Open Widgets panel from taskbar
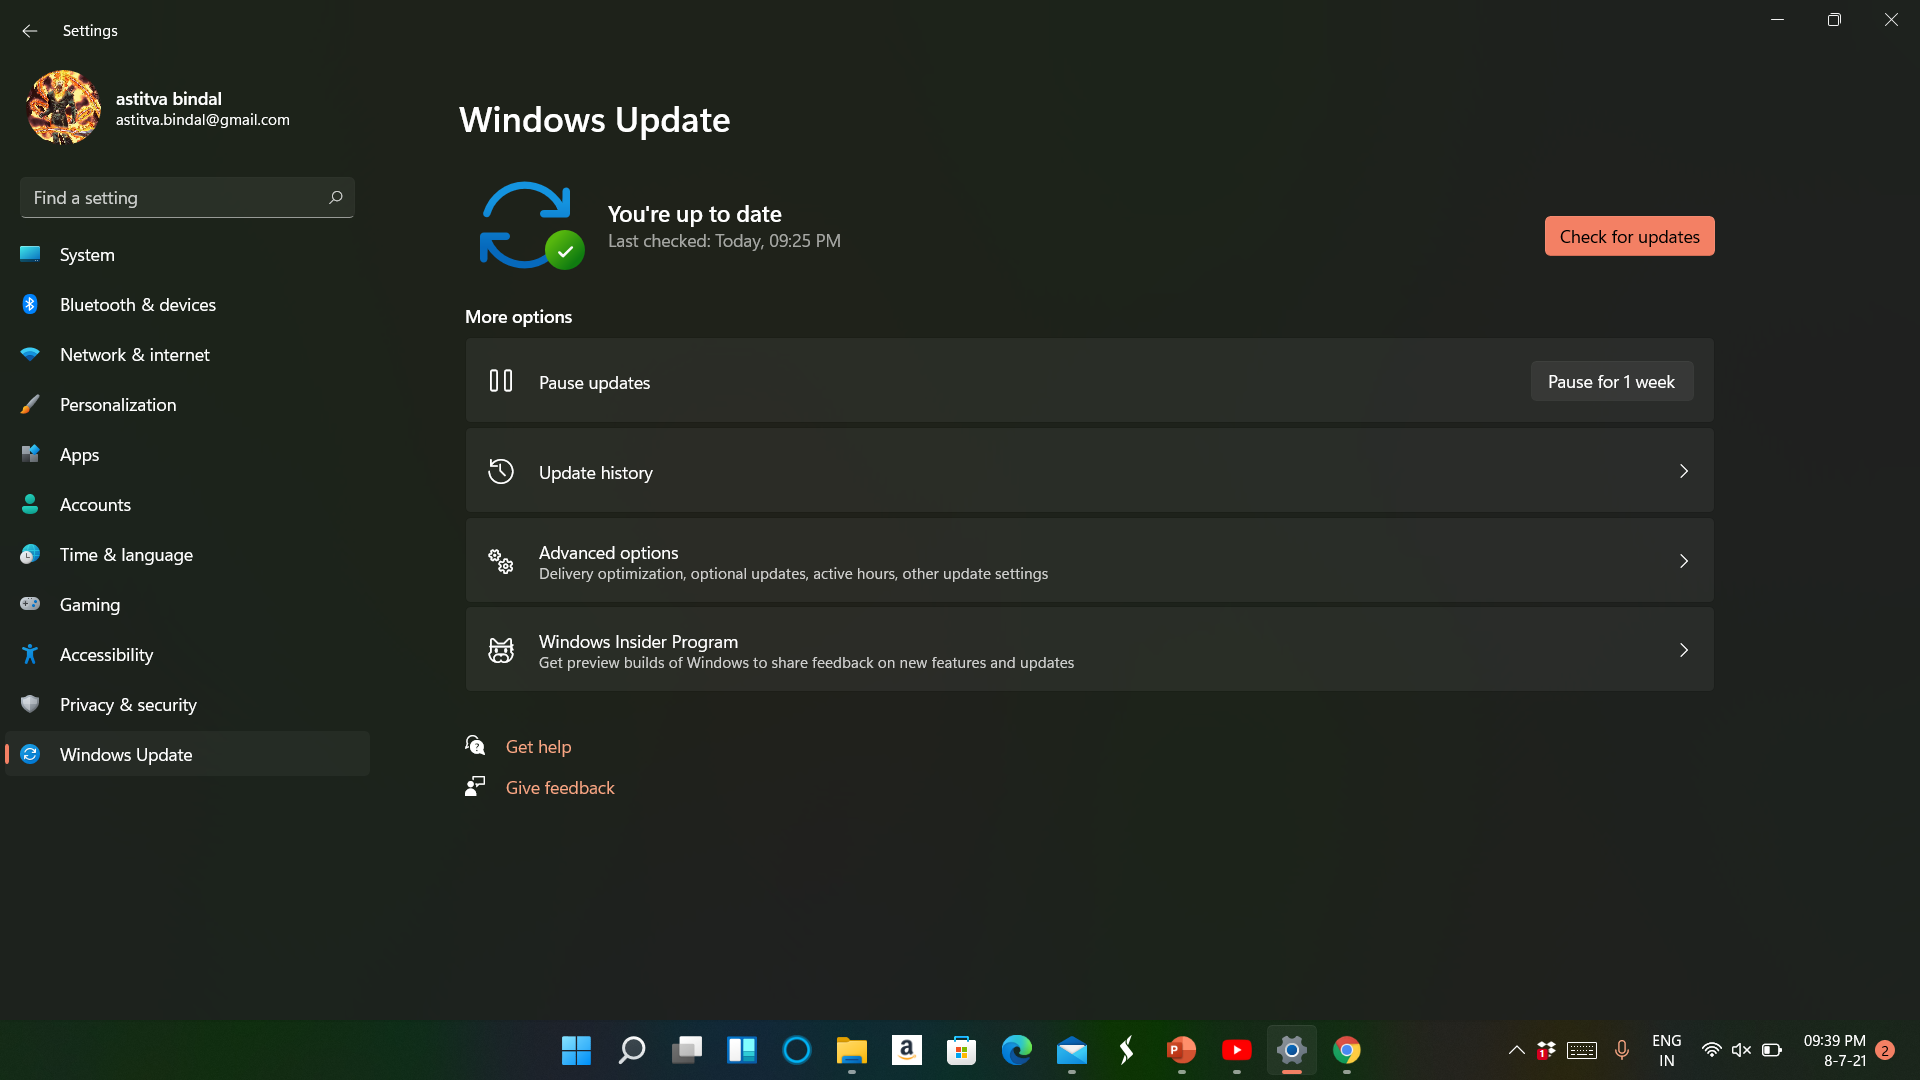Screen dimensions: 1920x1080 click(741, 1050)
